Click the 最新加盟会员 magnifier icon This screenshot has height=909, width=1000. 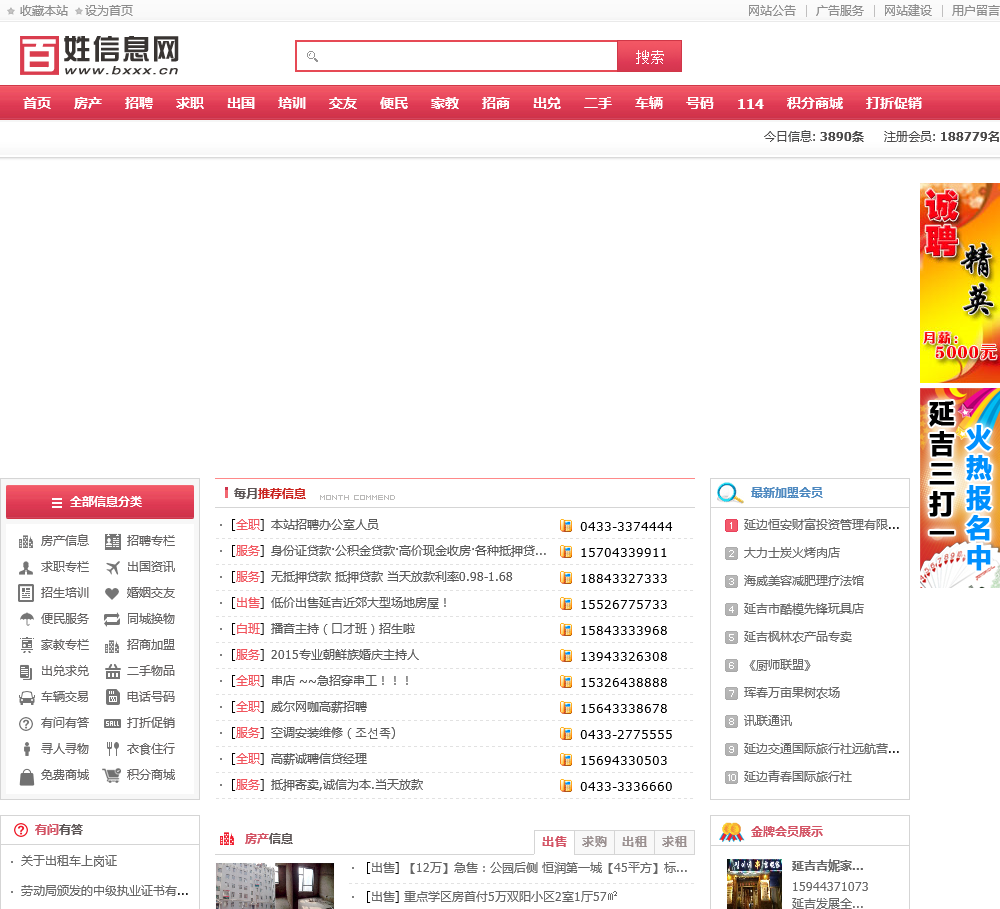(729, 493)
